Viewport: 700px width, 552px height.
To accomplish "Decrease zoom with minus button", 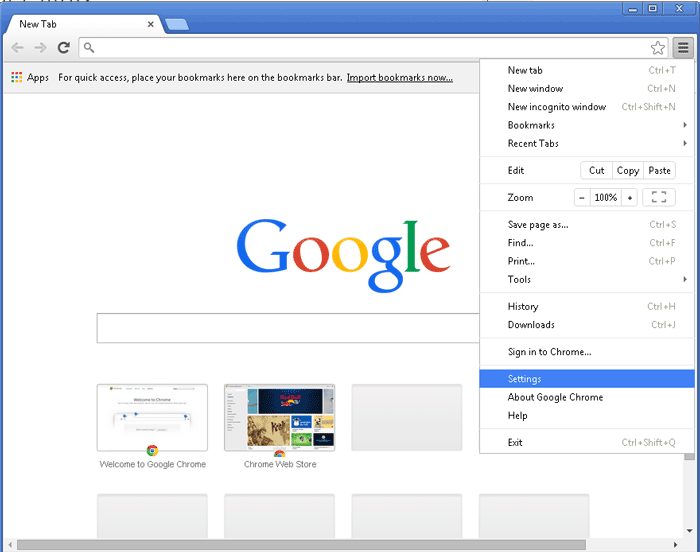I will [x=582, y=197].
